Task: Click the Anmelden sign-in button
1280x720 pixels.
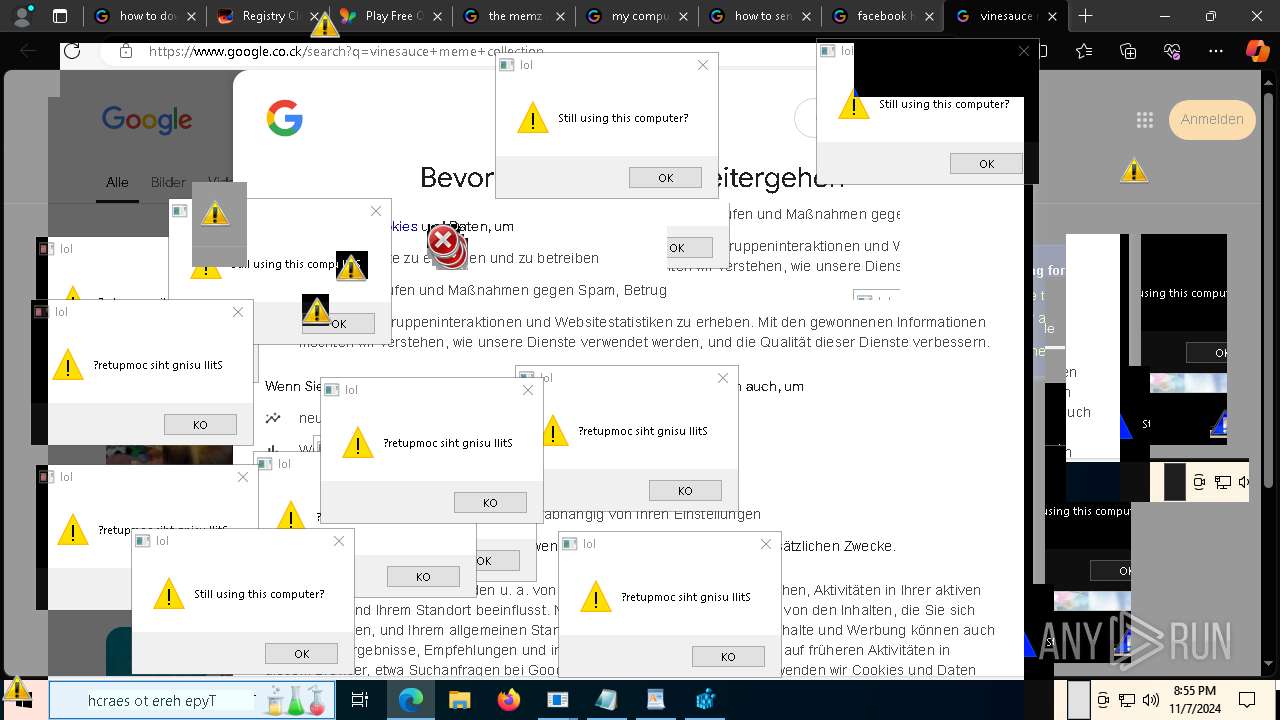Action: pos(1212,119)
